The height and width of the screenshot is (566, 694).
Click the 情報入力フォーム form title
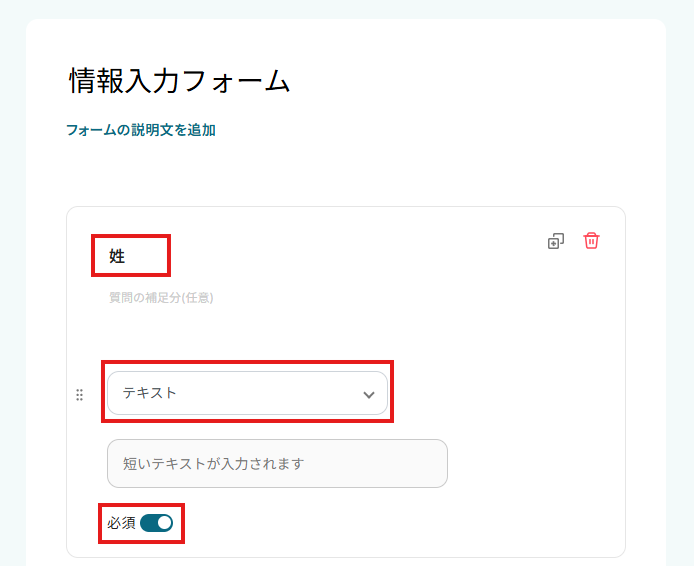pos(179,82)
